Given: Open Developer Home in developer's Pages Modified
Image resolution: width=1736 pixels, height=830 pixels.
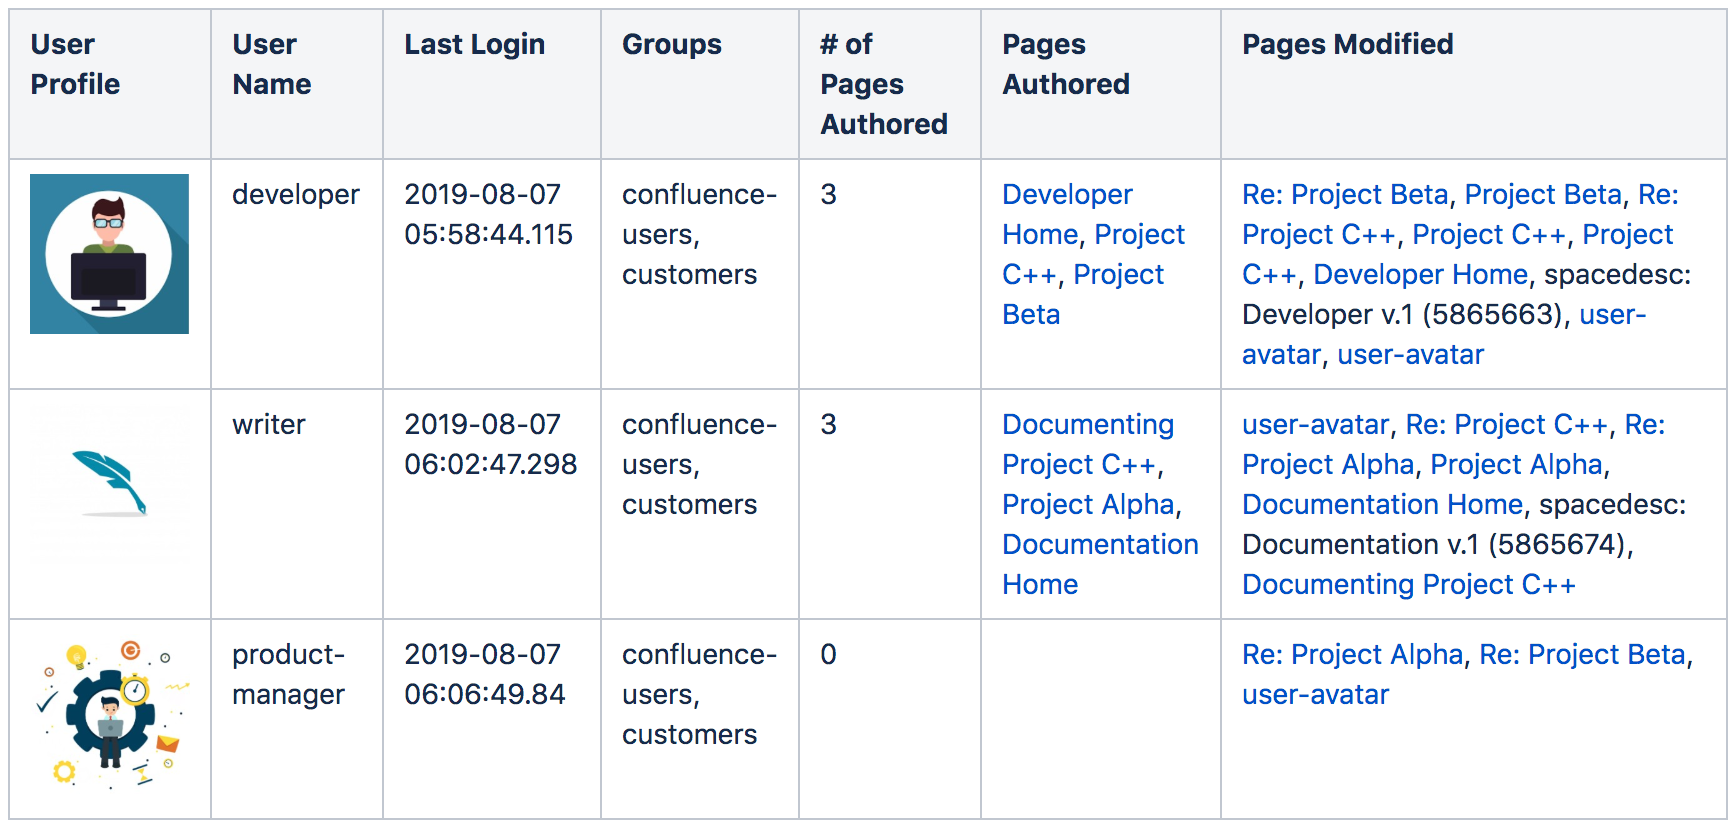Looking at the screenshot, I should coord(1421,274).
